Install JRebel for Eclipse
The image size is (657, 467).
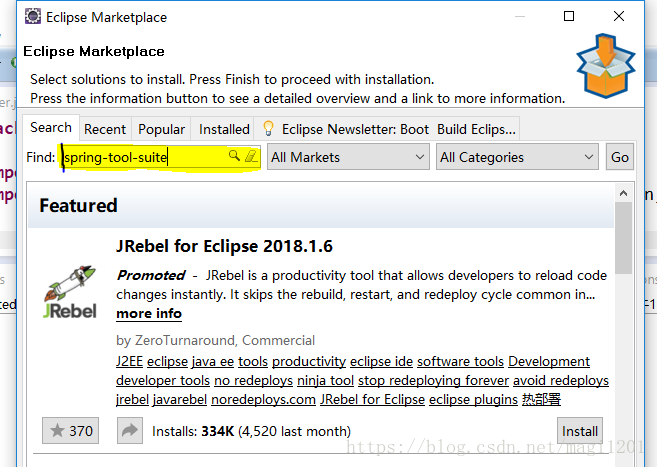coord(580,431)
